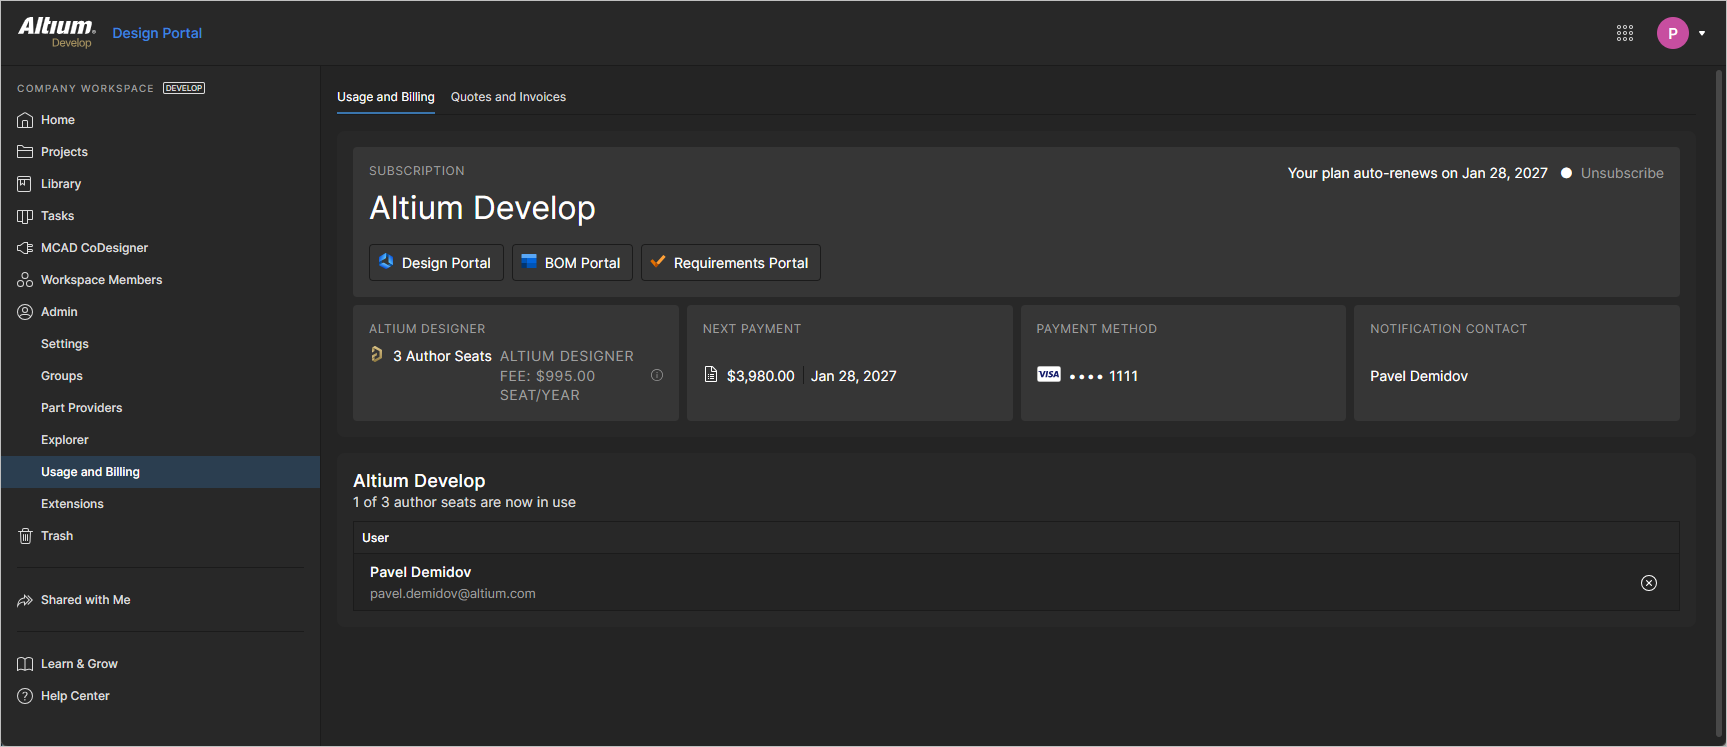Open Trash via the bin icon
Viewport: 1727px width, 747px height.
point(25,536)
